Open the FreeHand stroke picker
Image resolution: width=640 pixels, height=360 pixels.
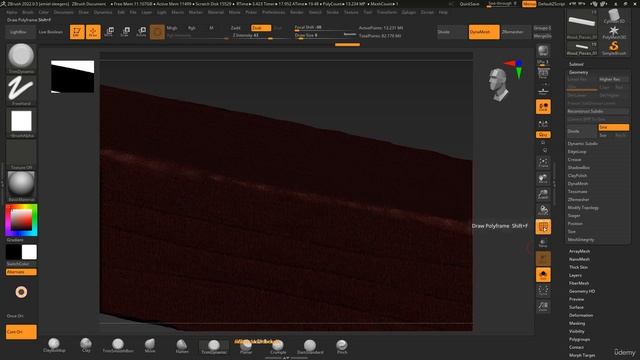21,91
